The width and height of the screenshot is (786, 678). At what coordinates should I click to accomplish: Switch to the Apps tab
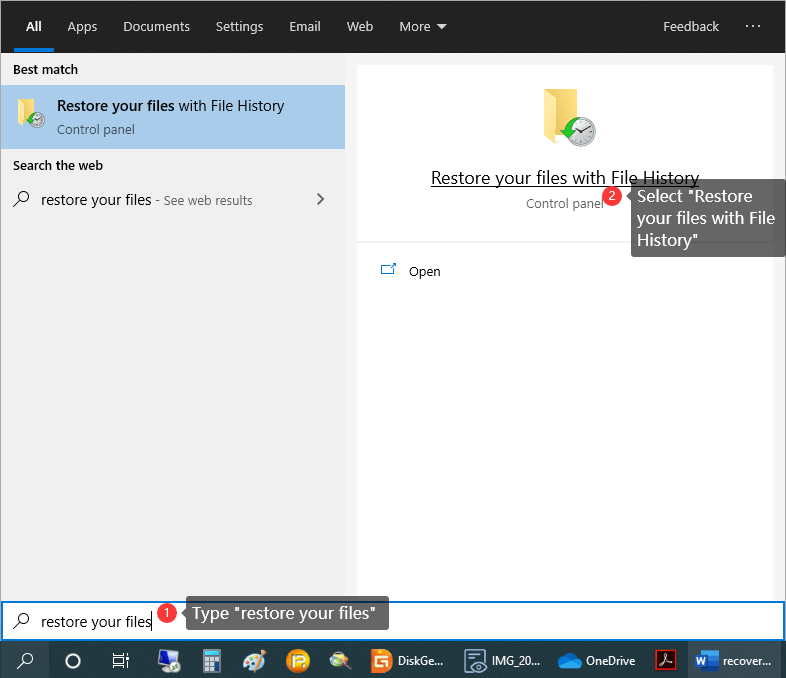[82, 27]
